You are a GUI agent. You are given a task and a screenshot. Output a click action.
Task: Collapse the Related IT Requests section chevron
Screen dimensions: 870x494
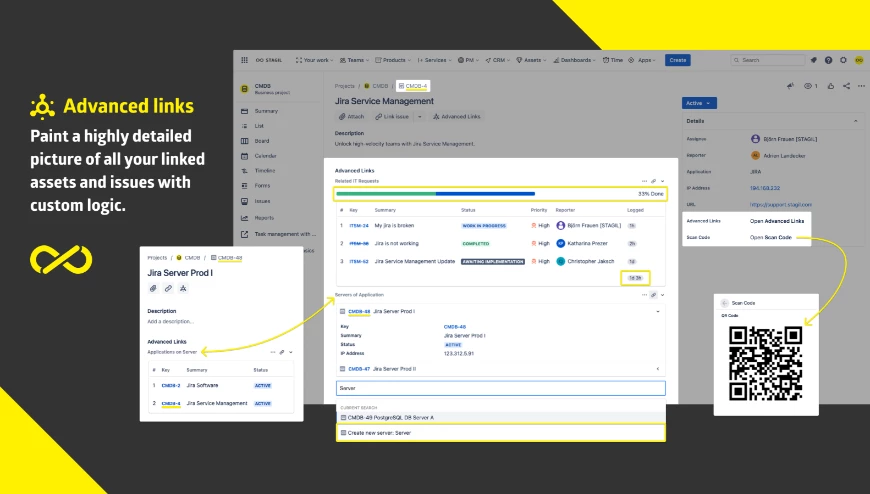[x=662, y=181]
